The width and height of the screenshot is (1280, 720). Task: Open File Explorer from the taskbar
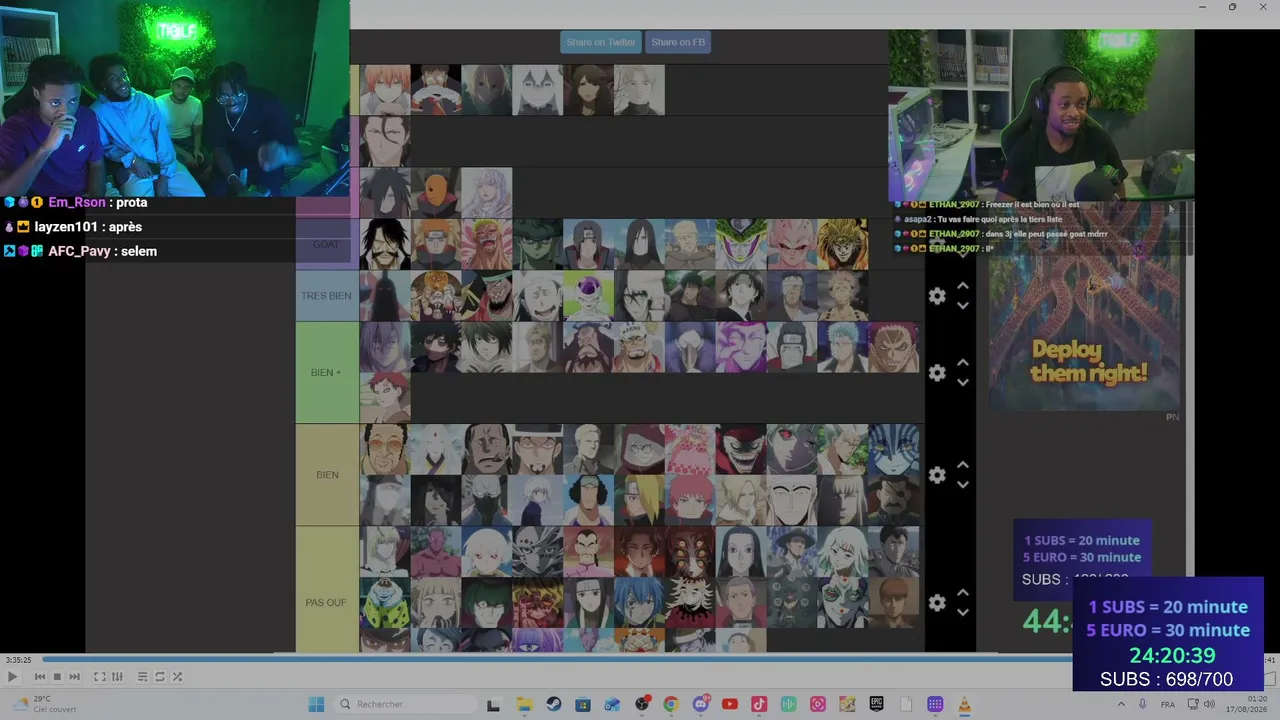click(524, 704)
